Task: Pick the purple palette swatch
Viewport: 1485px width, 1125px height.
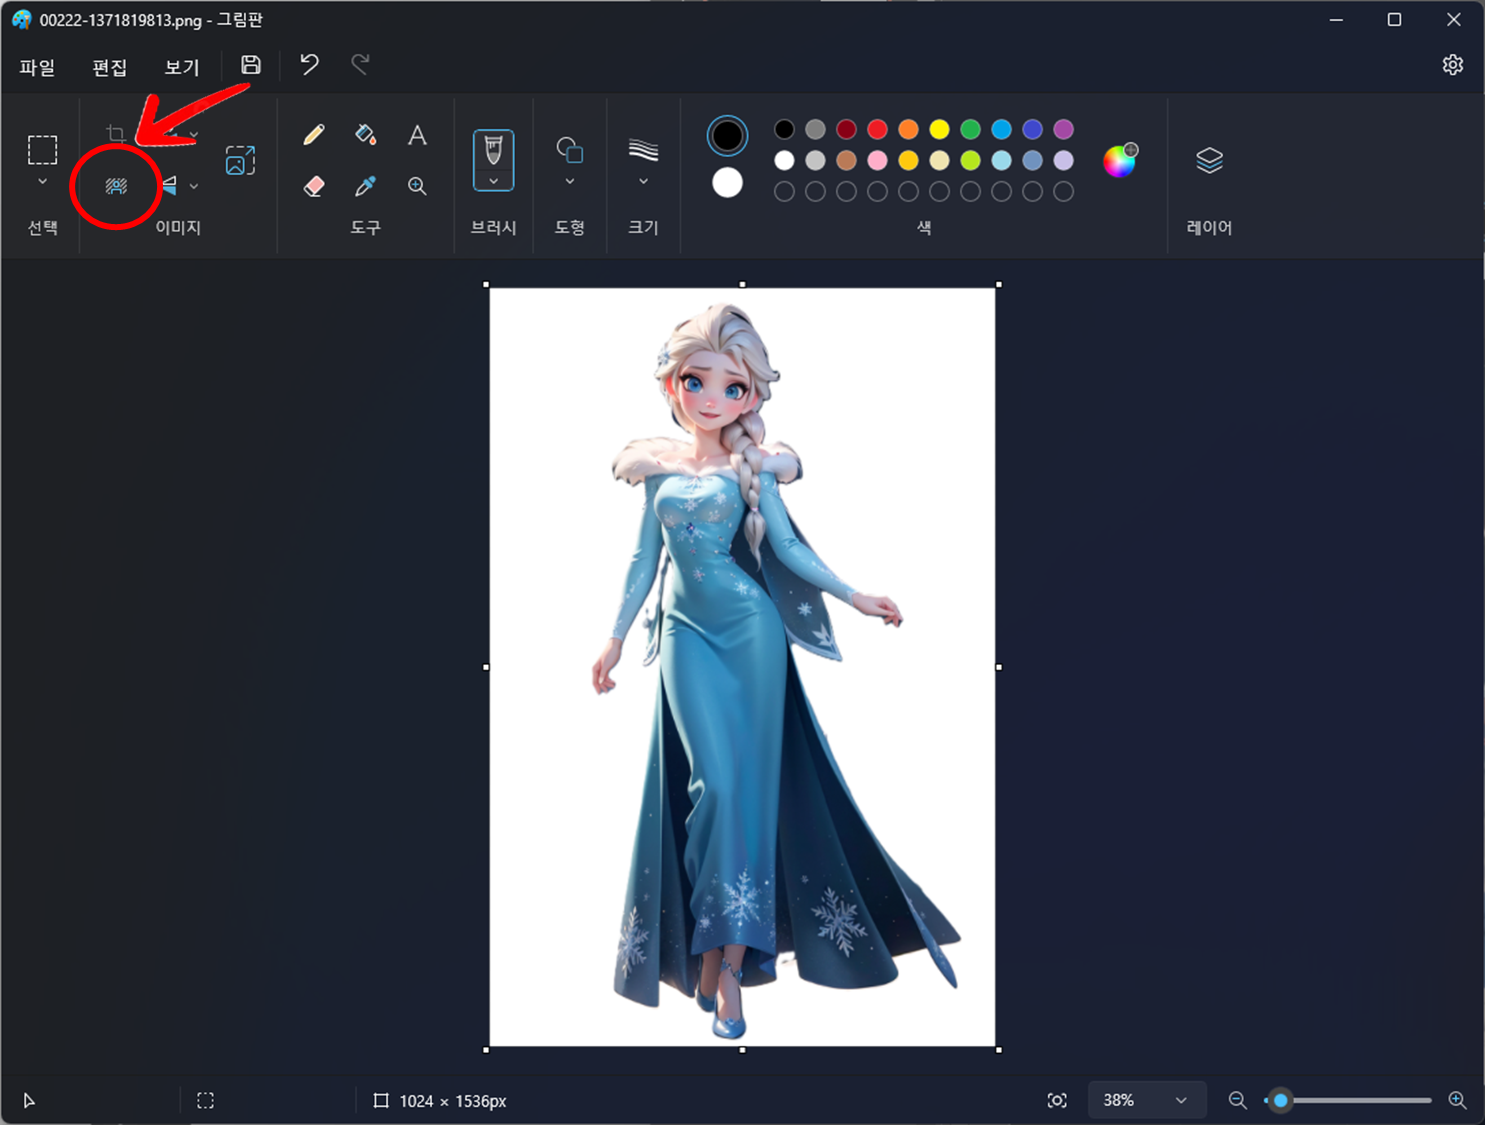Action: (1063, 129)
